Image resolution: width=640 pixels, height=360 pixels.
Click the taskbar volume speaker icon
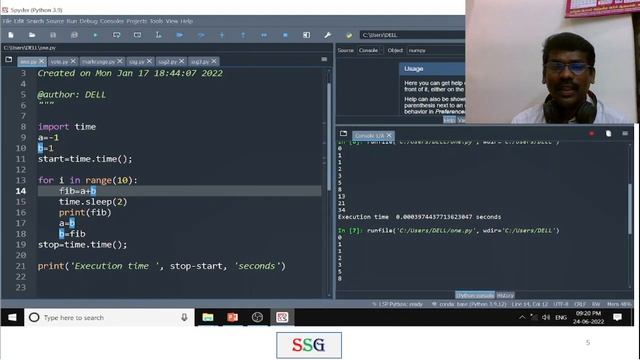tap(546, 317)
